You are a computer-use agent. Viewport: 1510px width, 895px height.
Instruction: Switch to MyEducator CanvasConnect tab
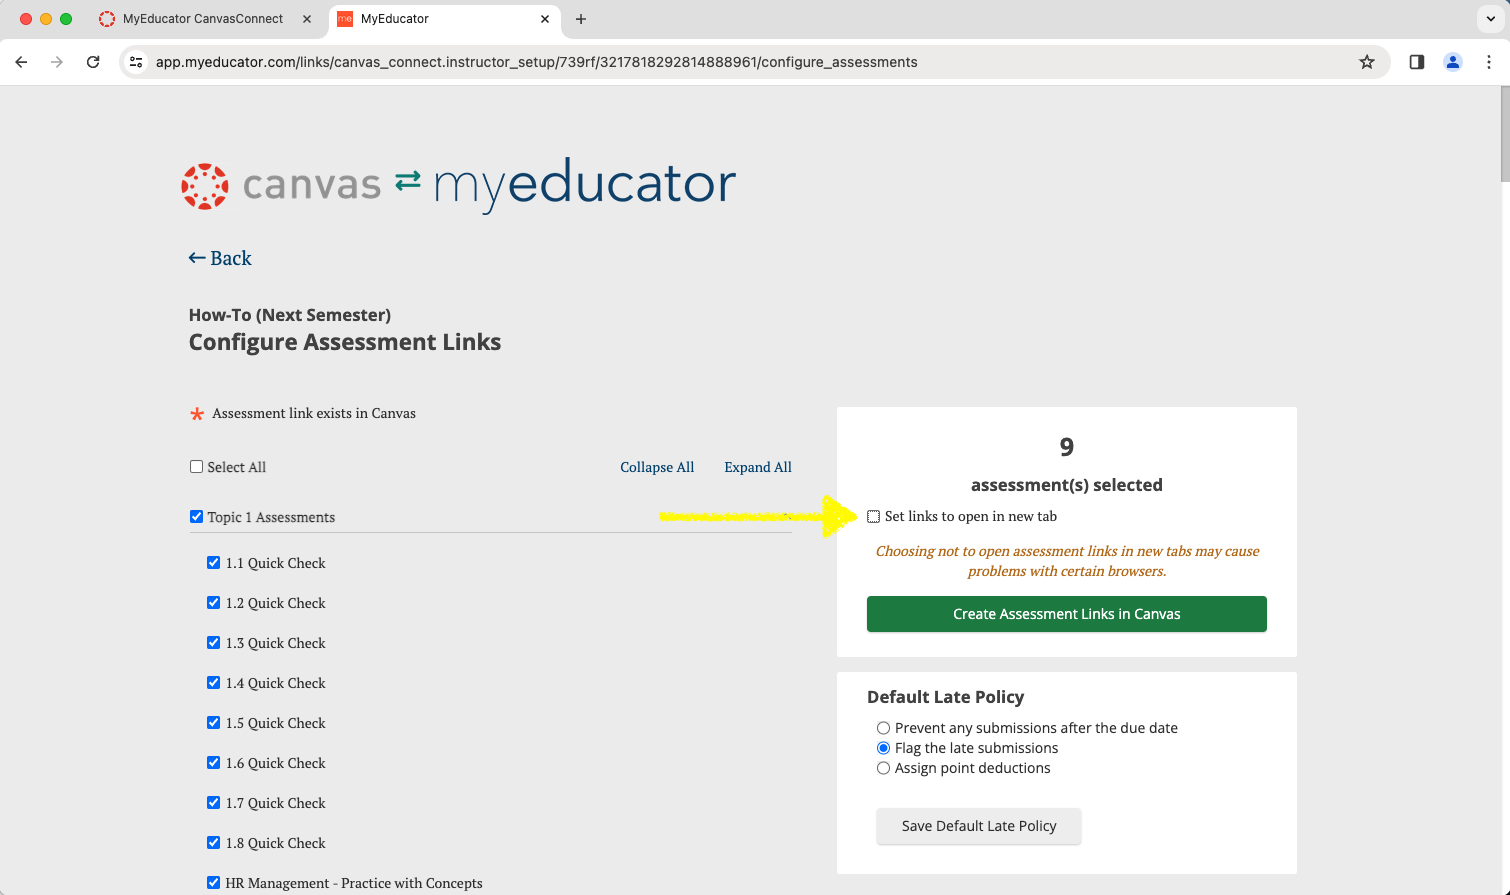pos(203,19)
